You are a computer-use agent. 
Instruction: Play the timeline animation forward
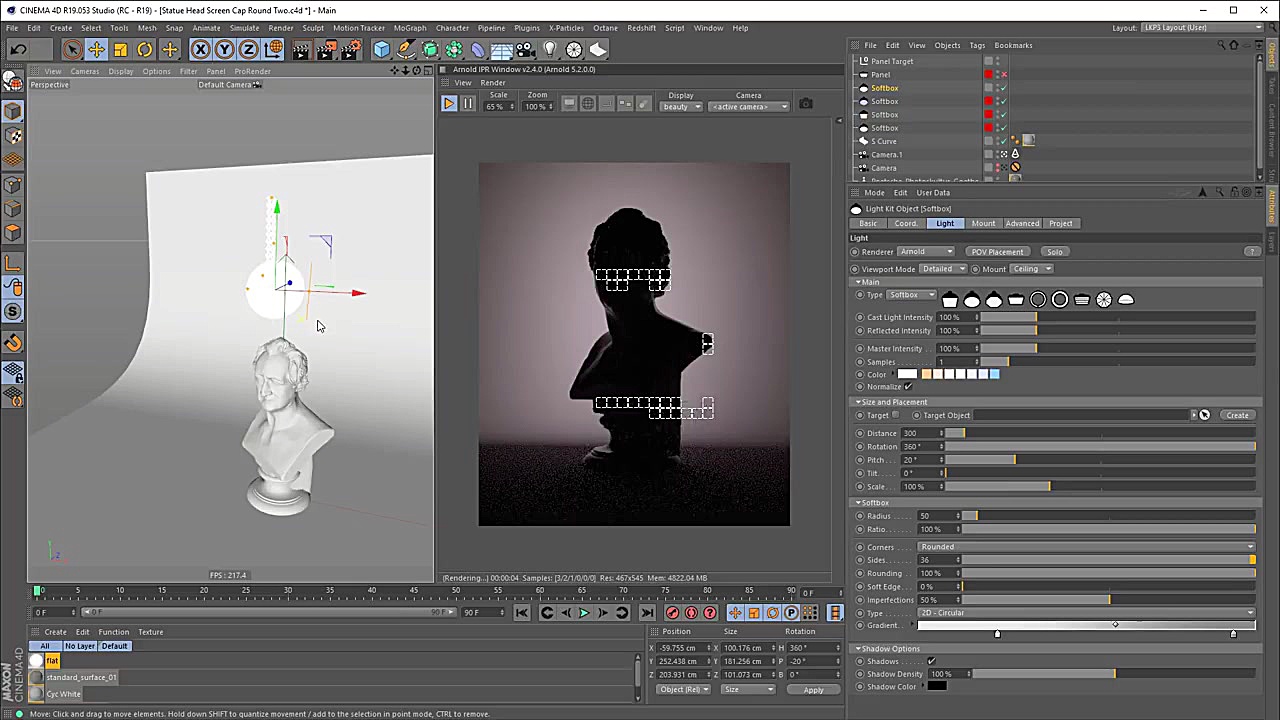(584, 613)
